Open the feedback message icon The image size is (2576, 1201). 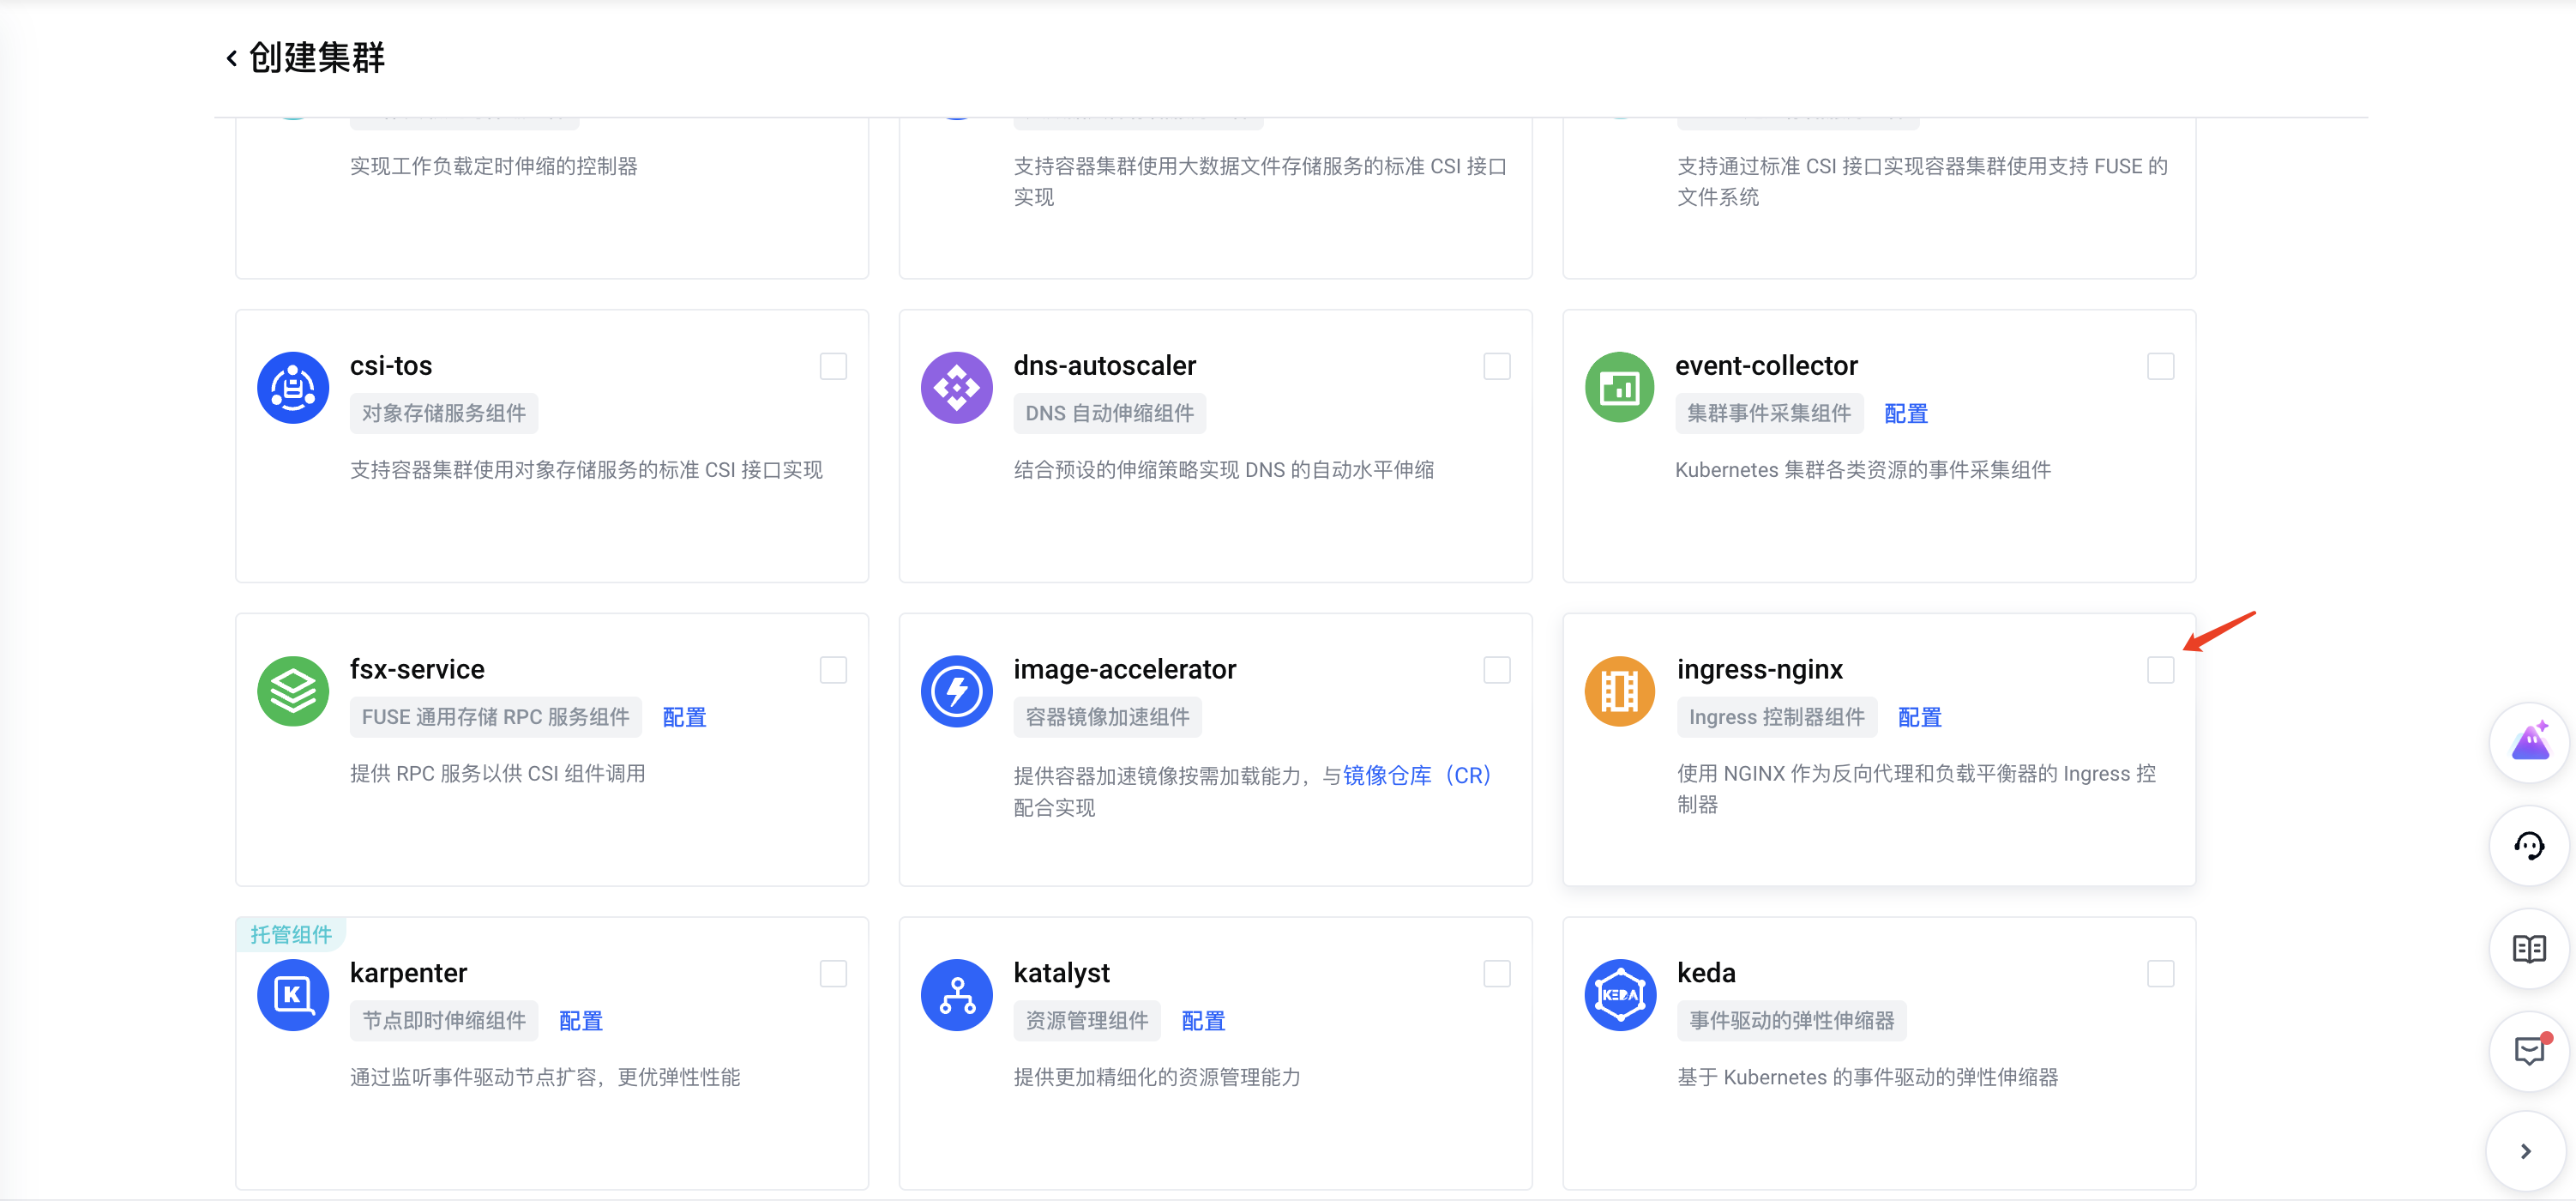2529,1051
